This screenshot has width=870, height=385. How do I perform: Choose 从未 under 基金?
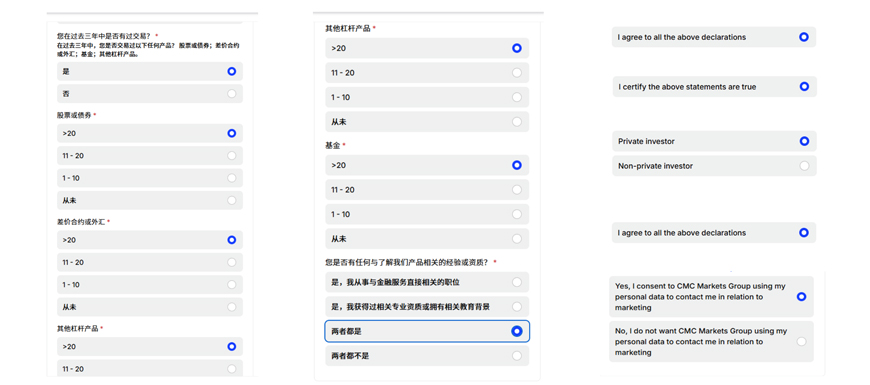click(427, 239)
